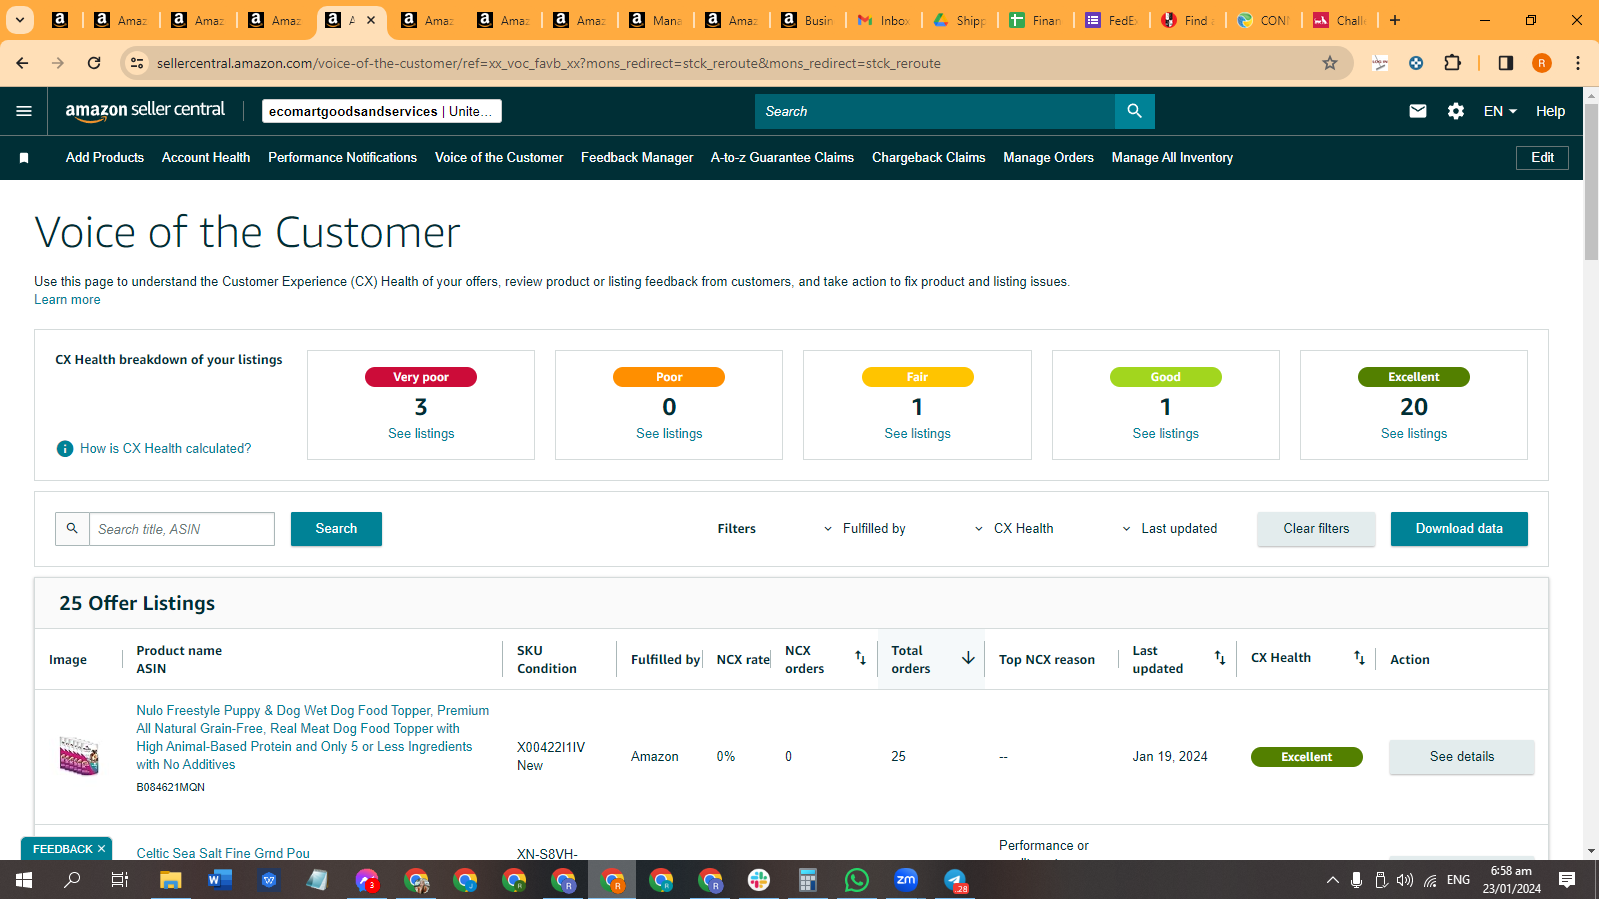This screenshot has width=1599, height=899.
Task: Open the Chrome profile avatar R
Action: coord(1542,63)
